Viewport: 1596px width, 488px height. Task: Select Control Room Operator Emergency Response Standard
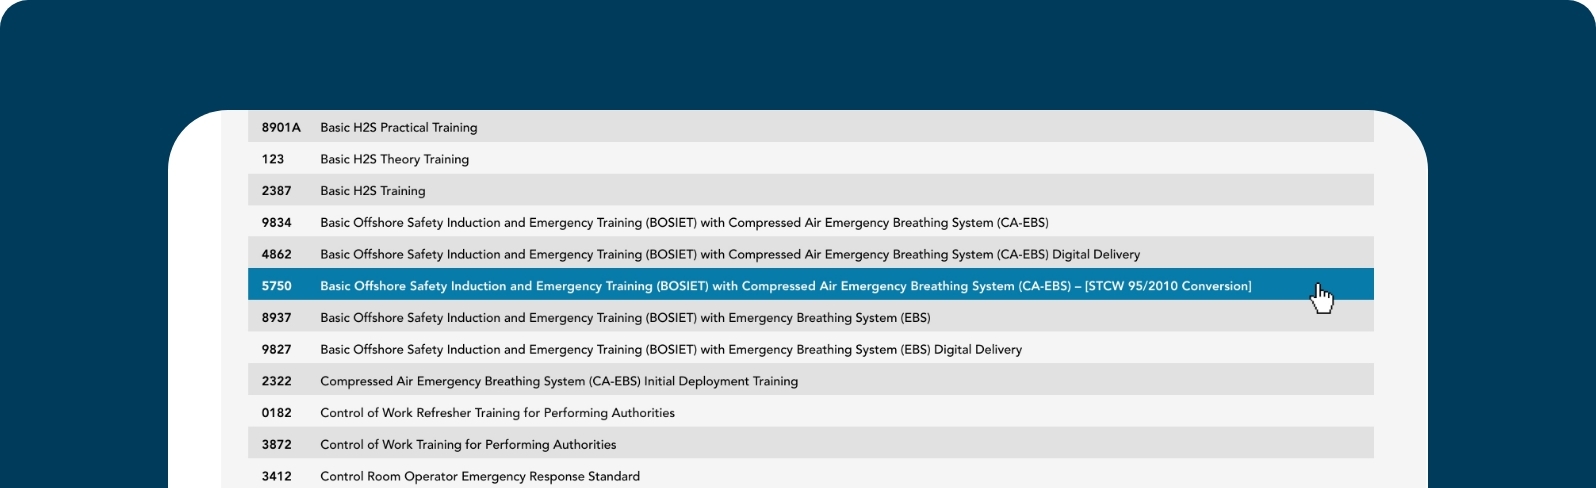coord(480,476)
